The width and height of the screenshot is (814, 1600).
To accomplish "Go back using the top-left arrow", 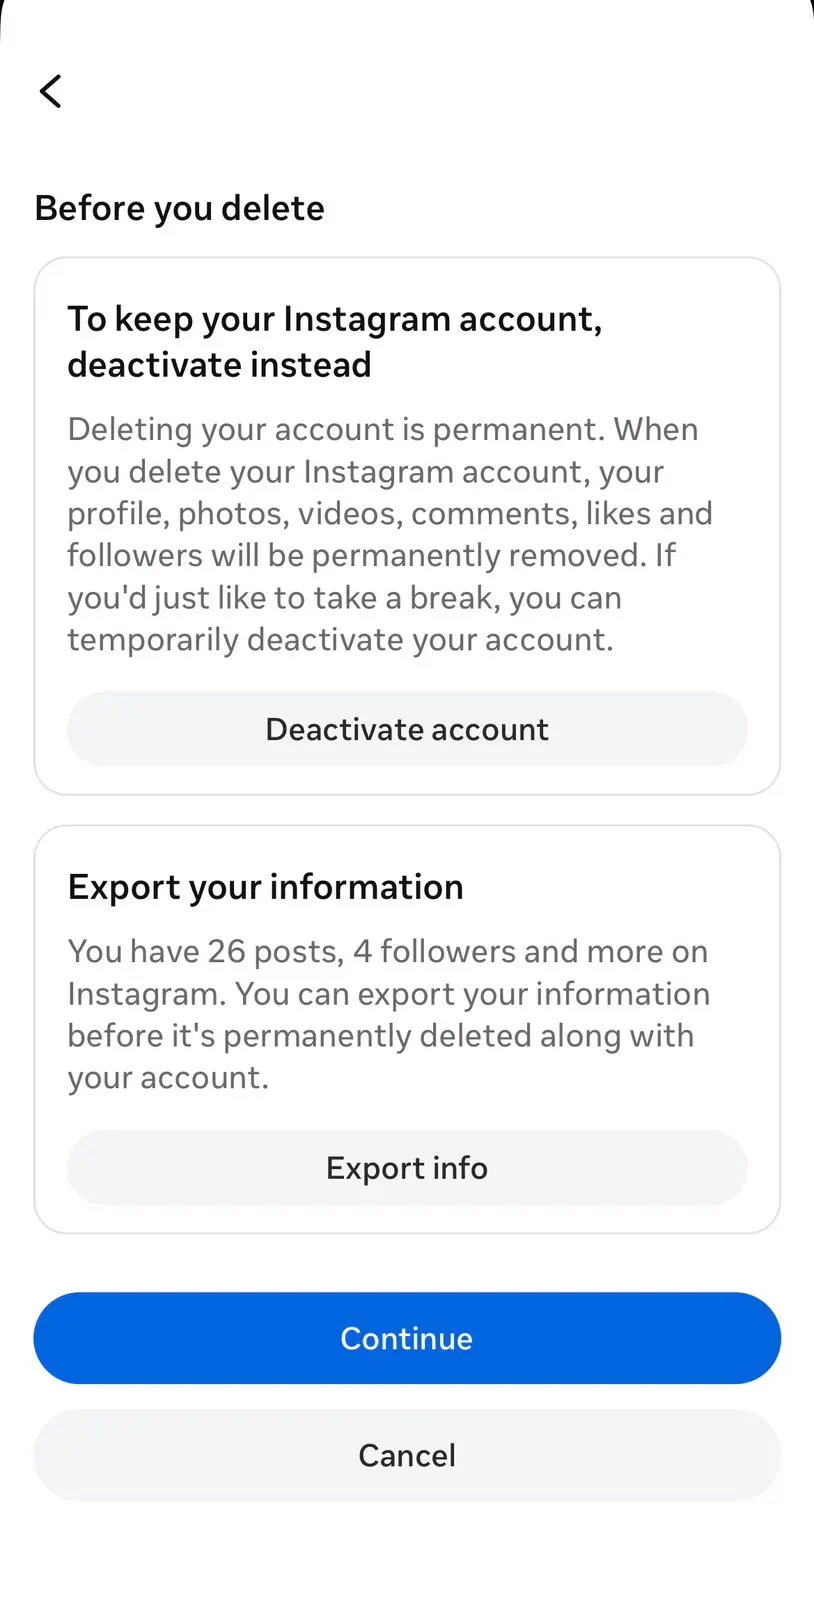I will point(51,91).
